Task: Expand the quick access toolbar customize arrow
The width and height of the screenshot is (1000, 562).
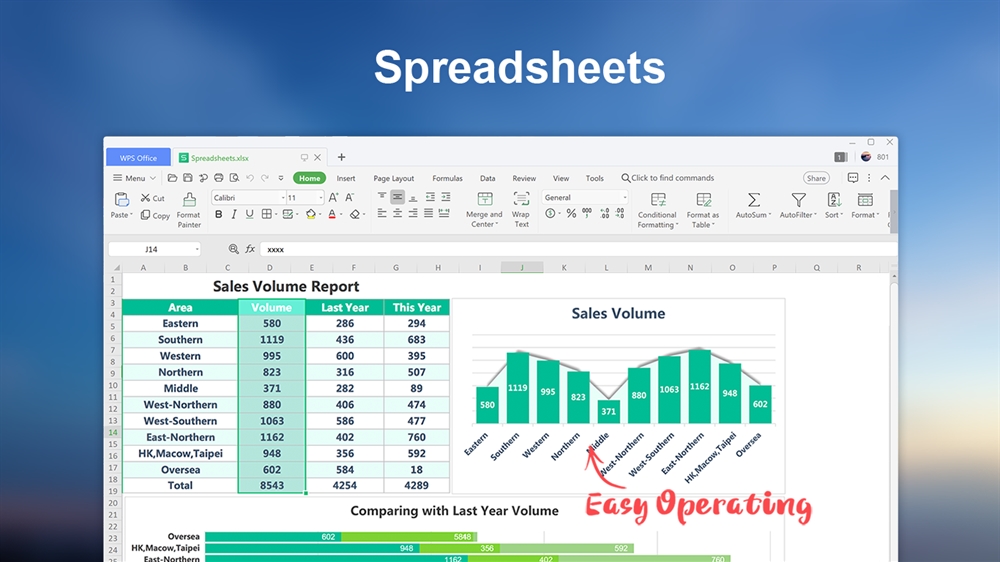Action: tap(281, 178)
